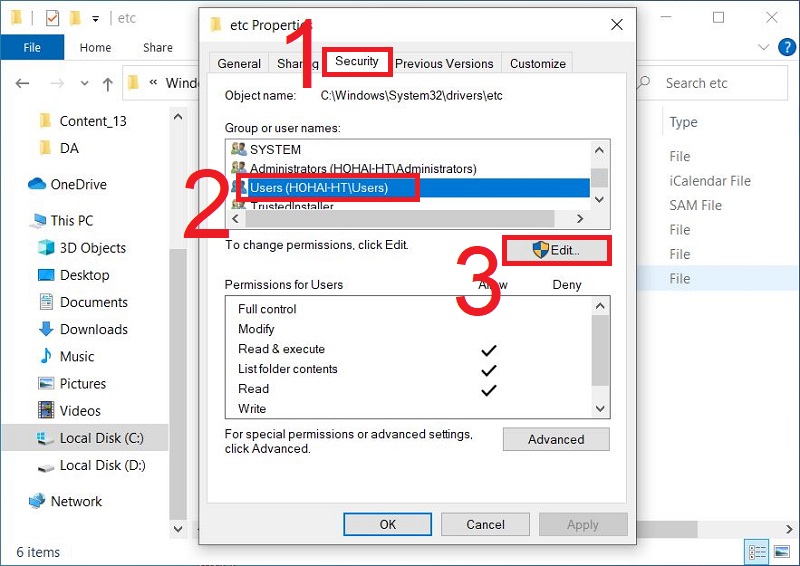
Task: Click the Downloads arrow icon
Action: [x=45, y=329]
